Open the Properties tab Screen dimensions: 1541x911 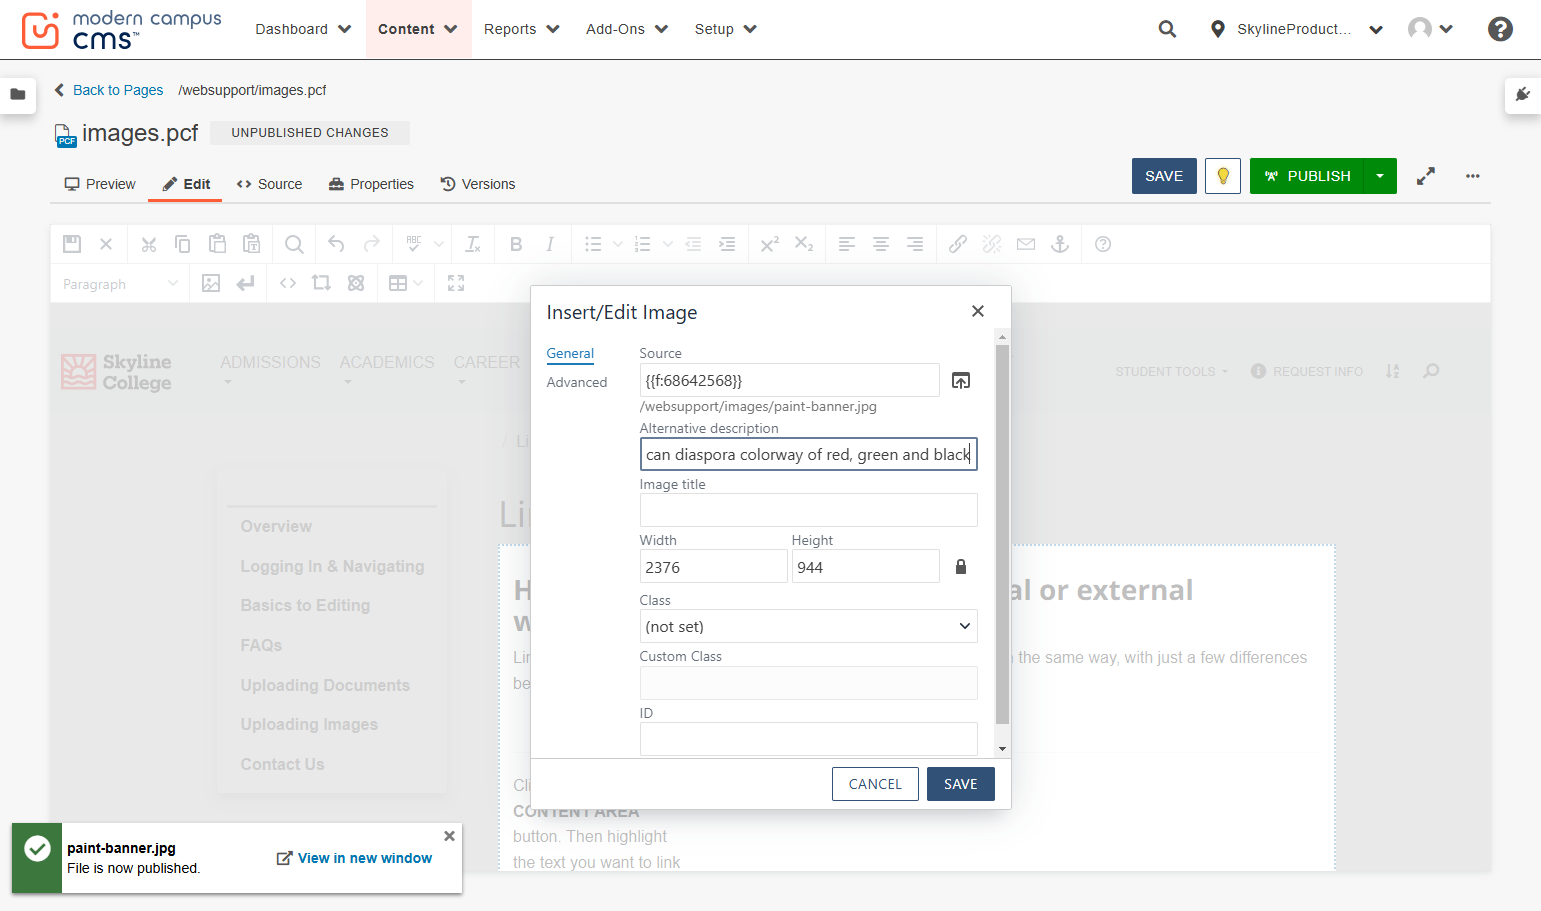click(x=371, y=184)
